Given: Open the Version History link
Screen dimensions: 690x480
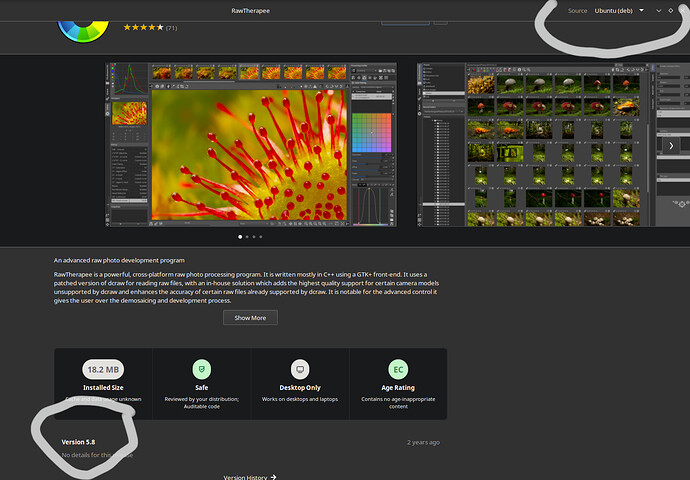Looking at the screenshot, I should (246, 477).
